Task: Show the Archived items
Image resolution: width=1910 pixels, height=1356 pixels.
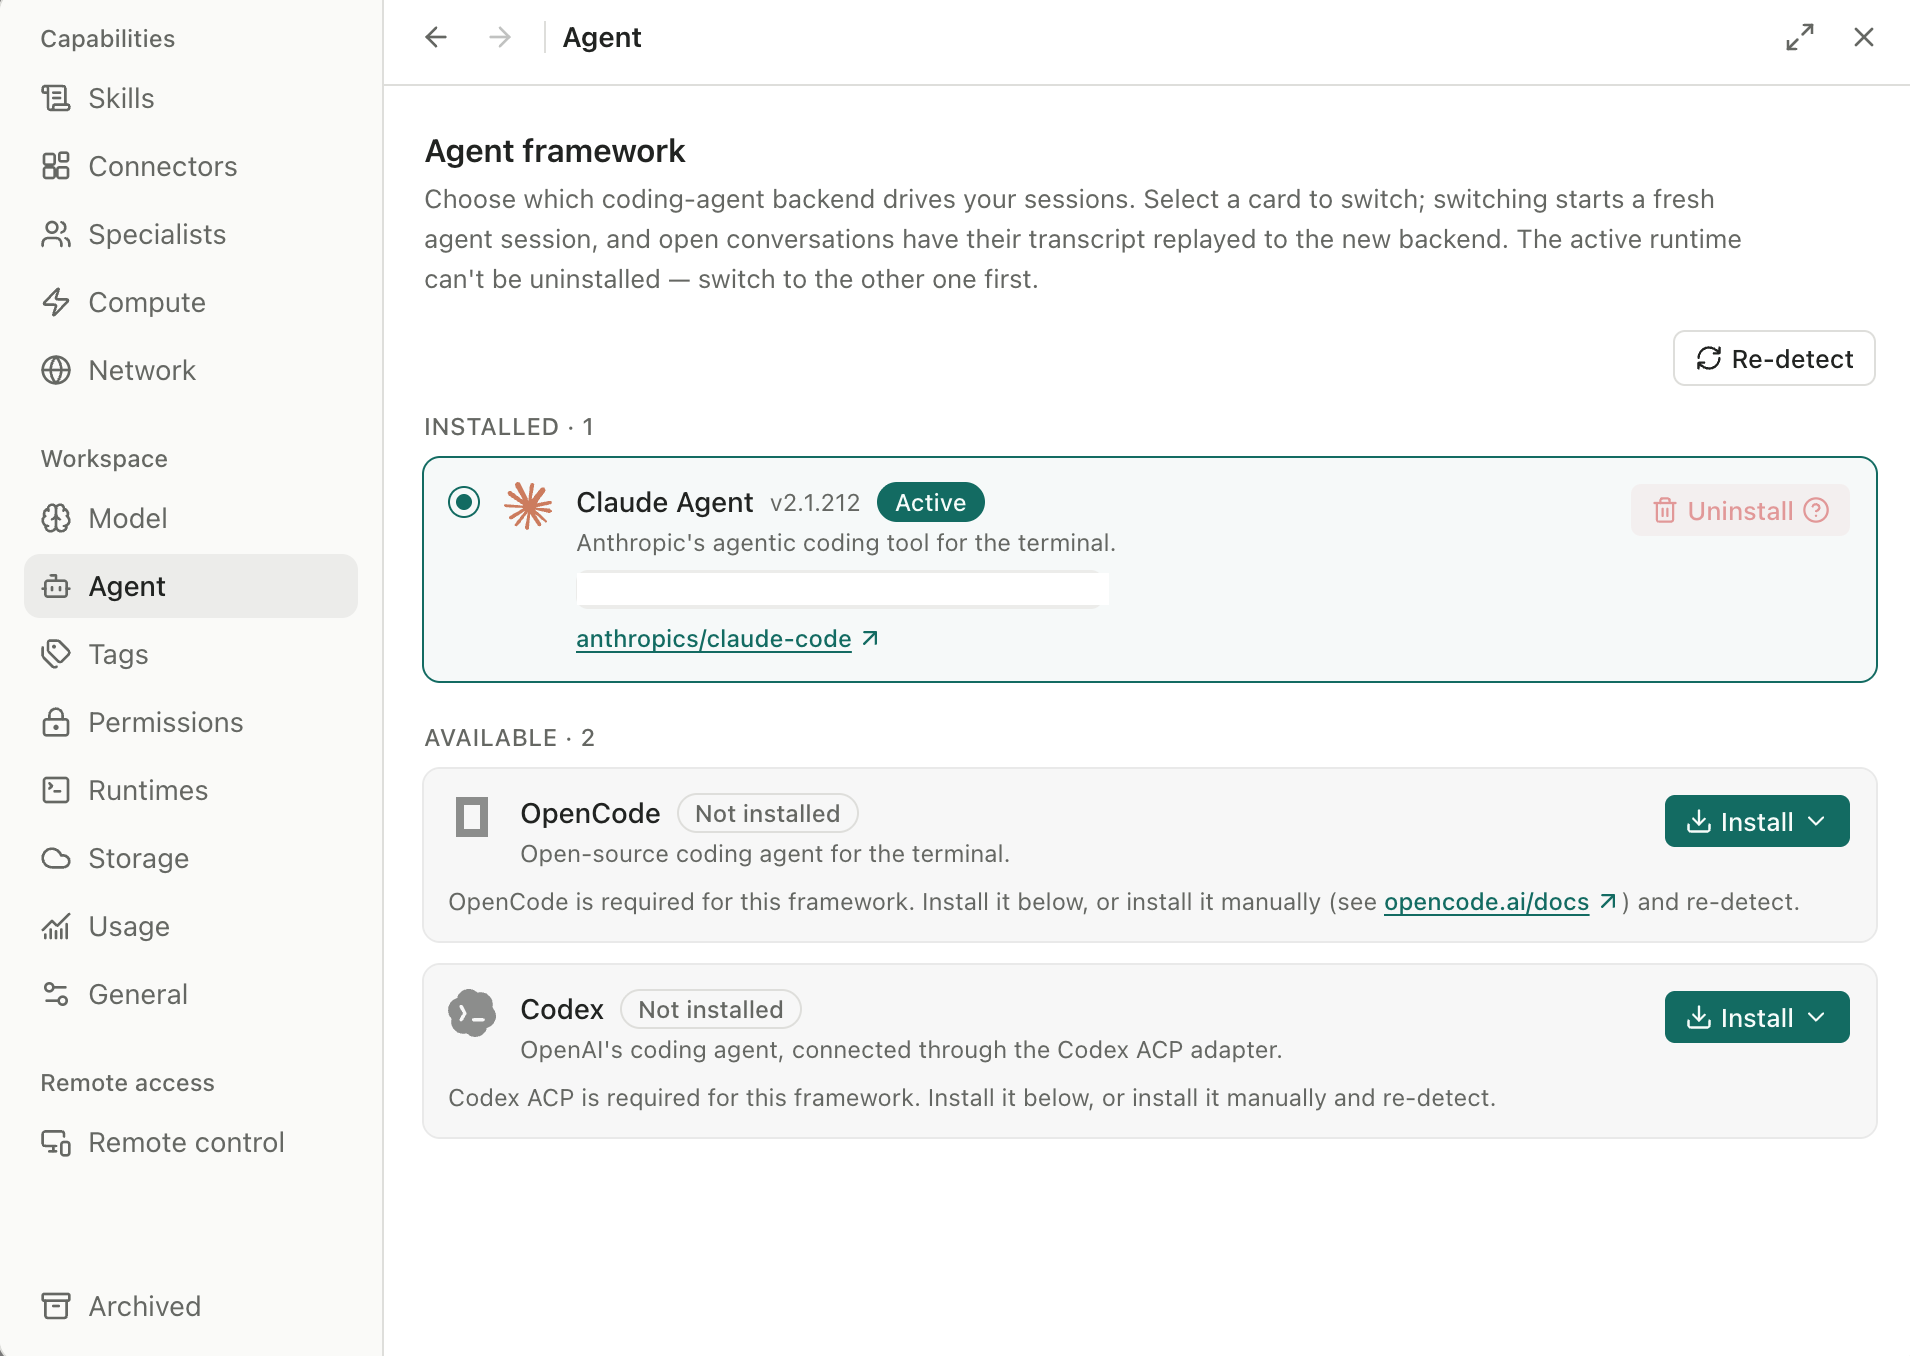Action: click(x=191, y=1306)
